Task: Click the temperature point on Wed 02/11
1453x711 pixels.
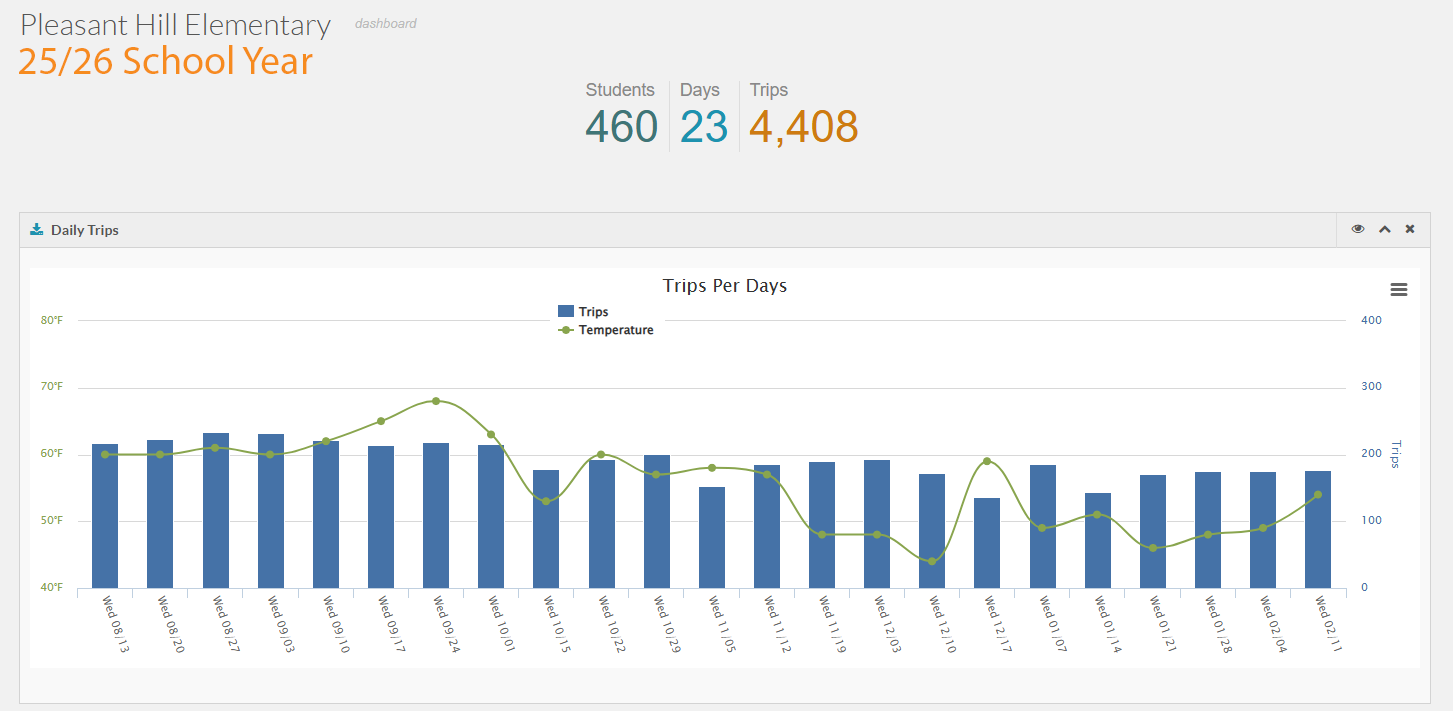Action: 1317,494
